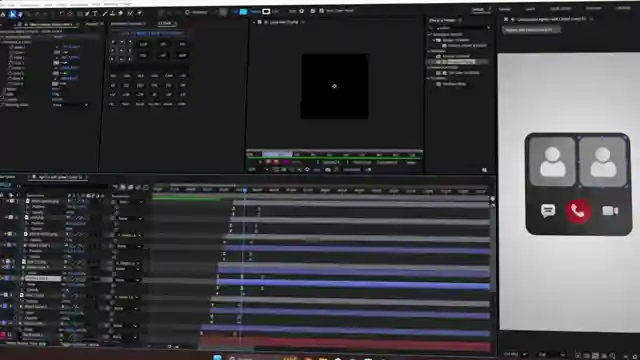The height and width of the screenshot is (360, 640).
Task: Select the Clone Stamp tool
Action: click(113, 14)
